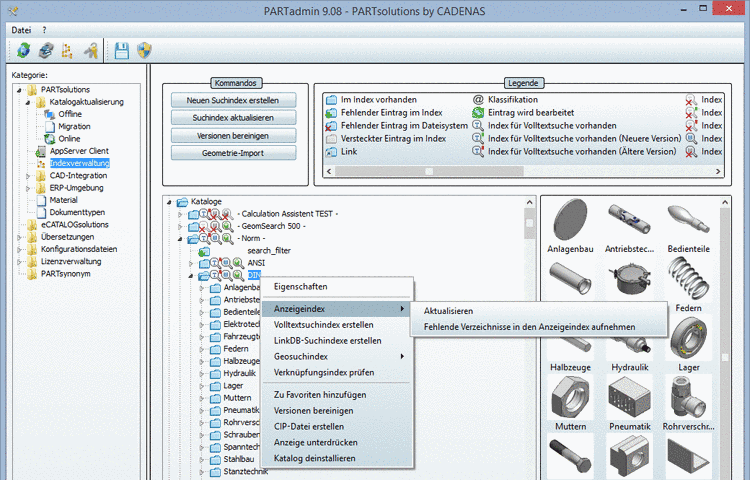Click the Windows shield toolbar icon
Image resolution: width=750 pixels, height=480 pixels.
[144, 50]
